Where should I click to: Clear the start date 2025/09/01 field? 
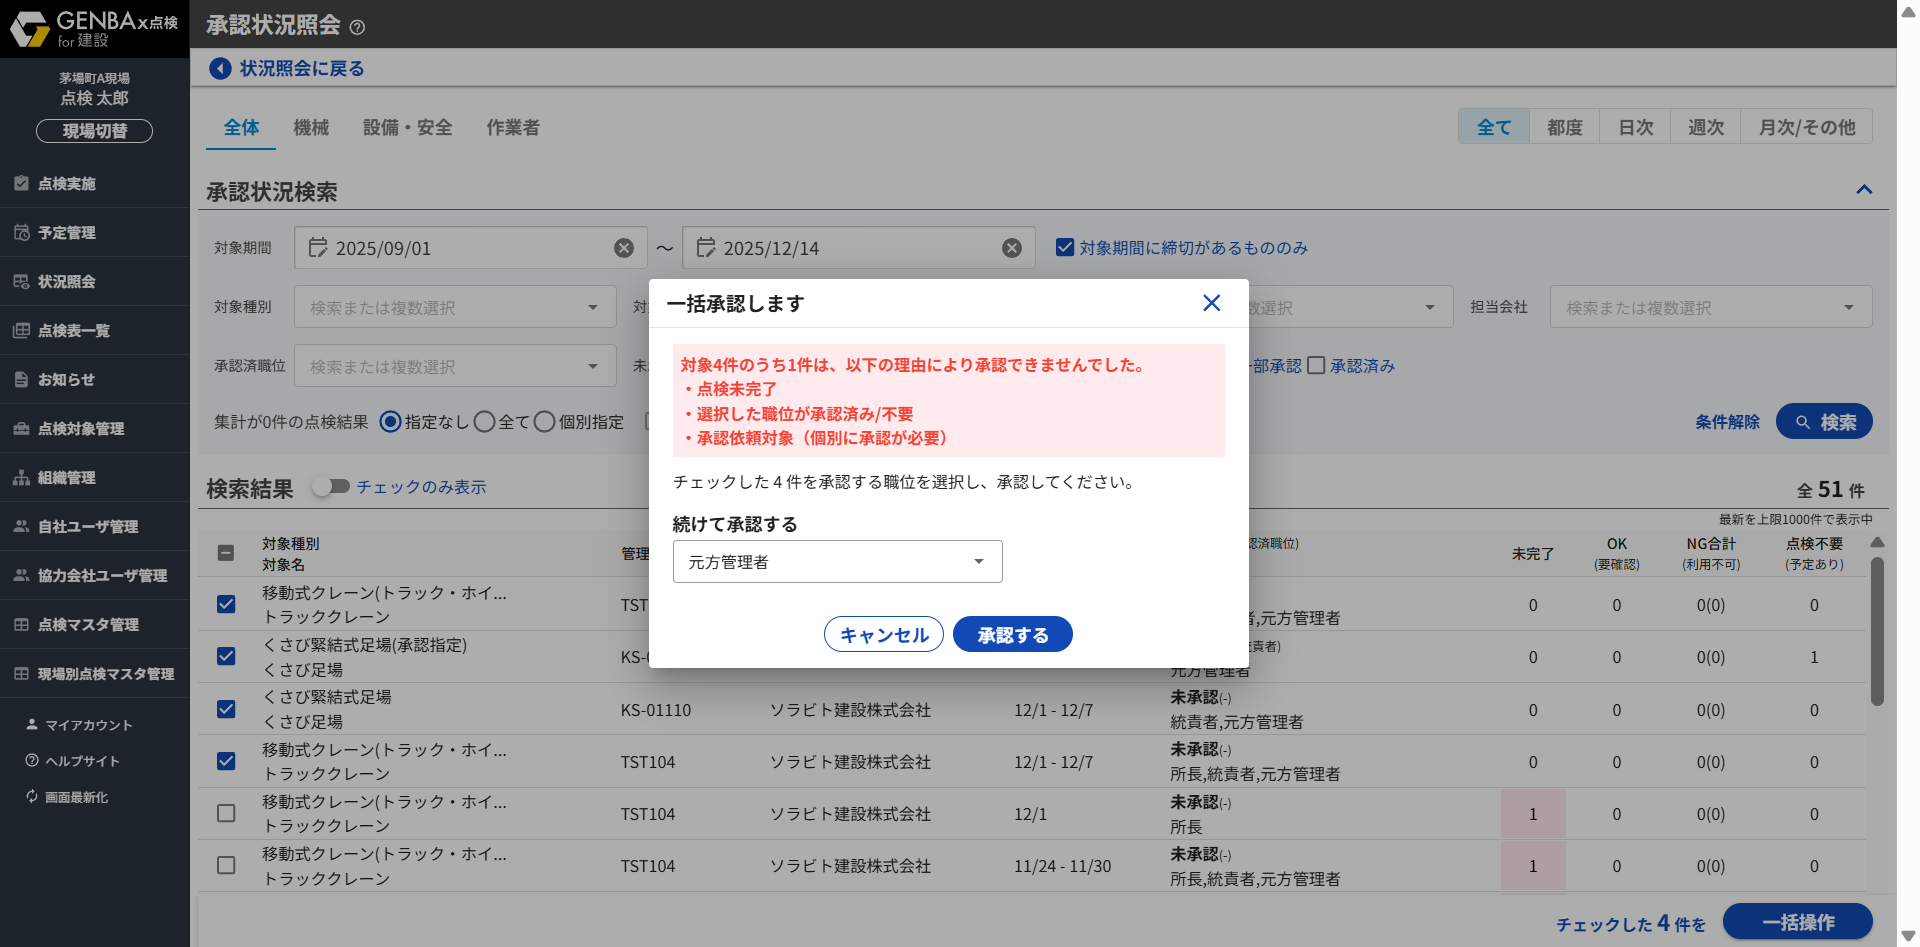click(624, 248)
